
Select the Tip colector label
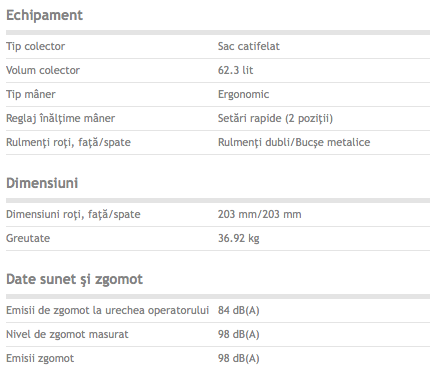(35, 46)
